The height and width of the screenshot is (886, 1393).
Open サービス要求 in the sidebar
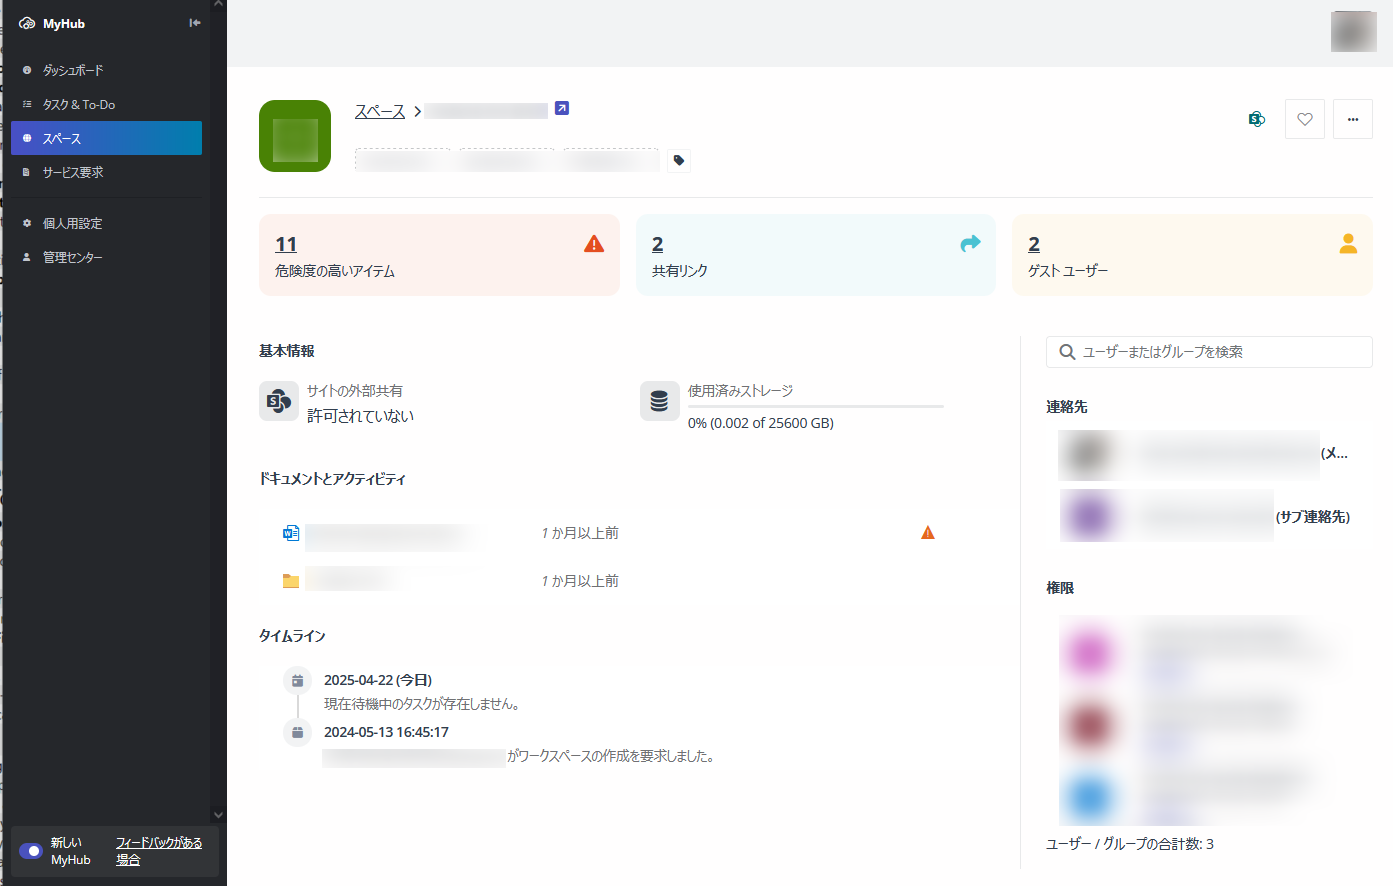pyautogui.click(x=106, y=172)
